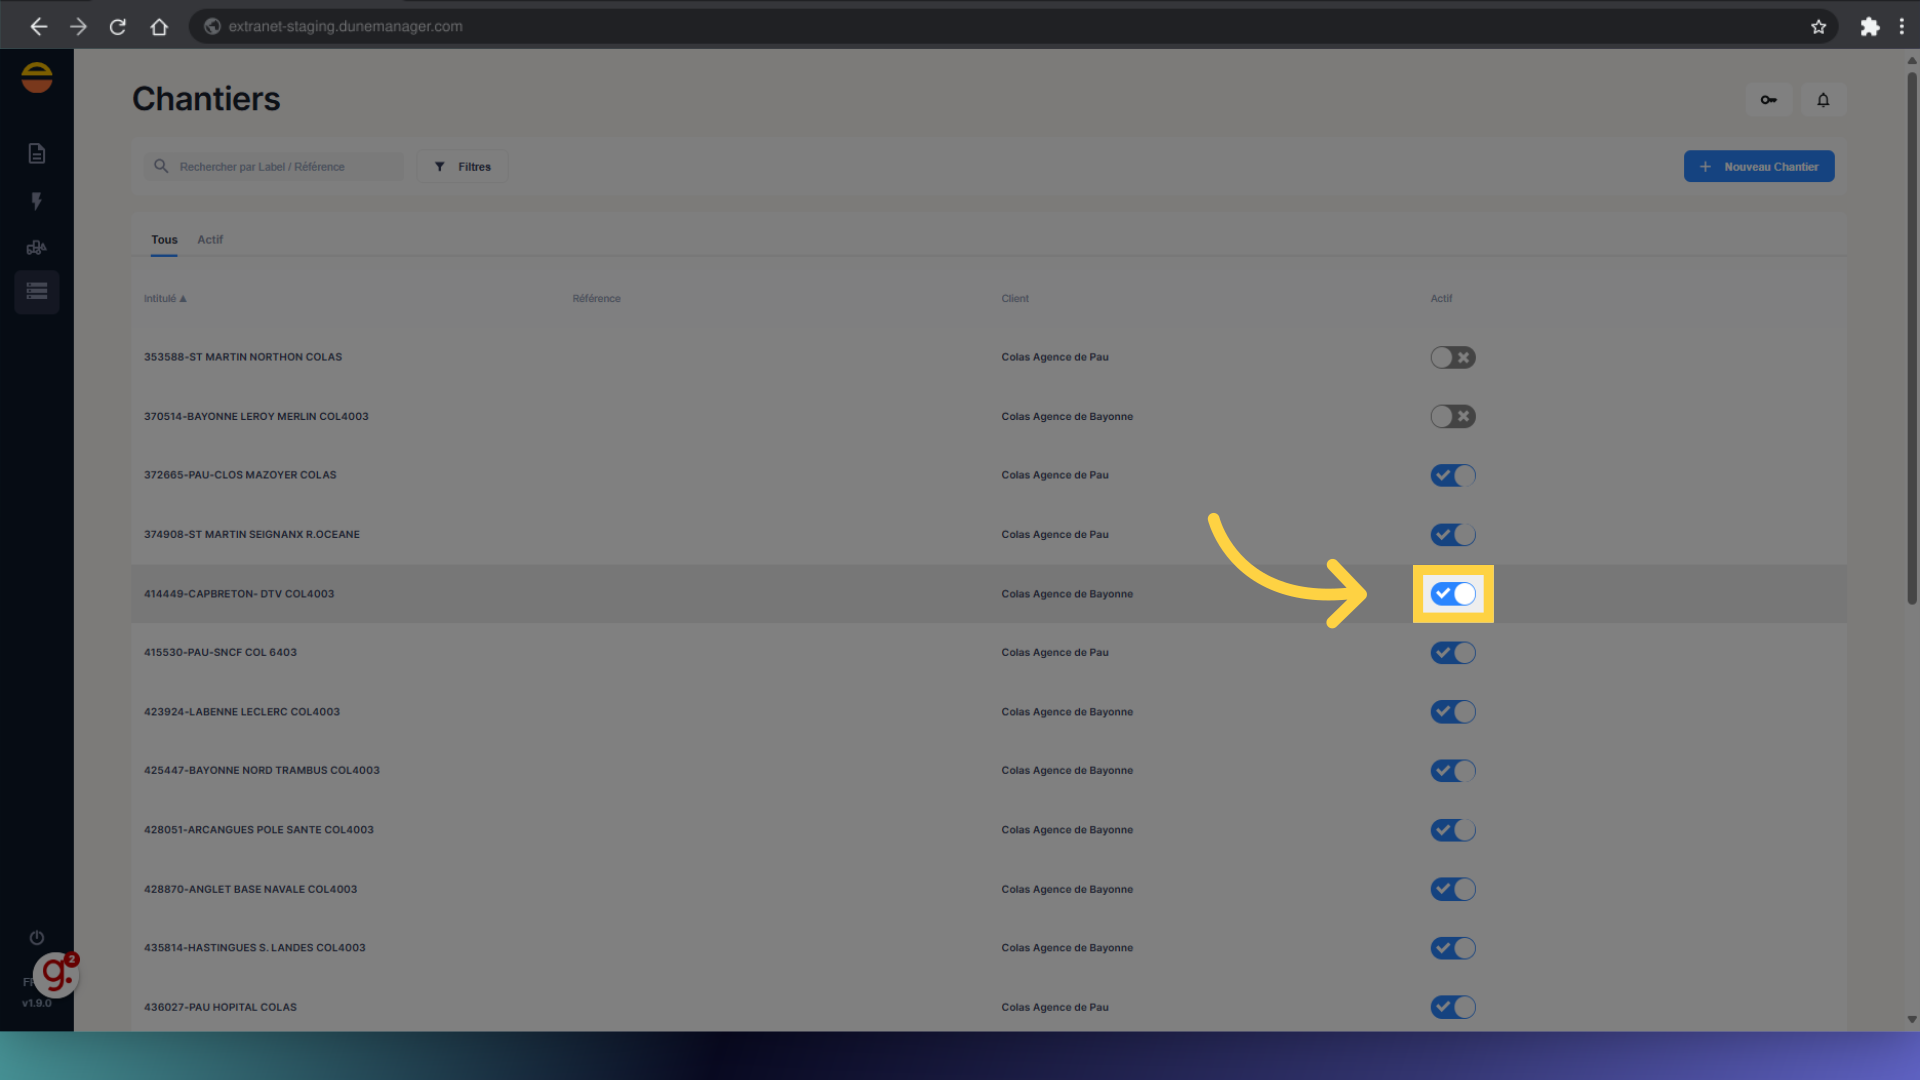This screenshot has width=1920, height=1080.
Task: Click the Dune Manager logo in sidebar
Action: click(x=37, y=77)
